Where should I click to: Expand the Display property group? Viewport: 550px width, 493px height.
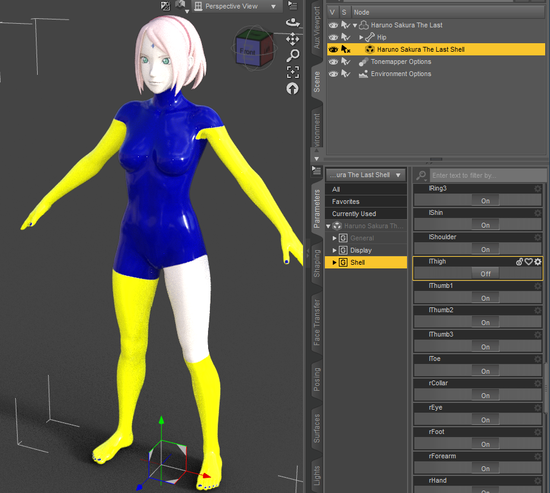334,251
